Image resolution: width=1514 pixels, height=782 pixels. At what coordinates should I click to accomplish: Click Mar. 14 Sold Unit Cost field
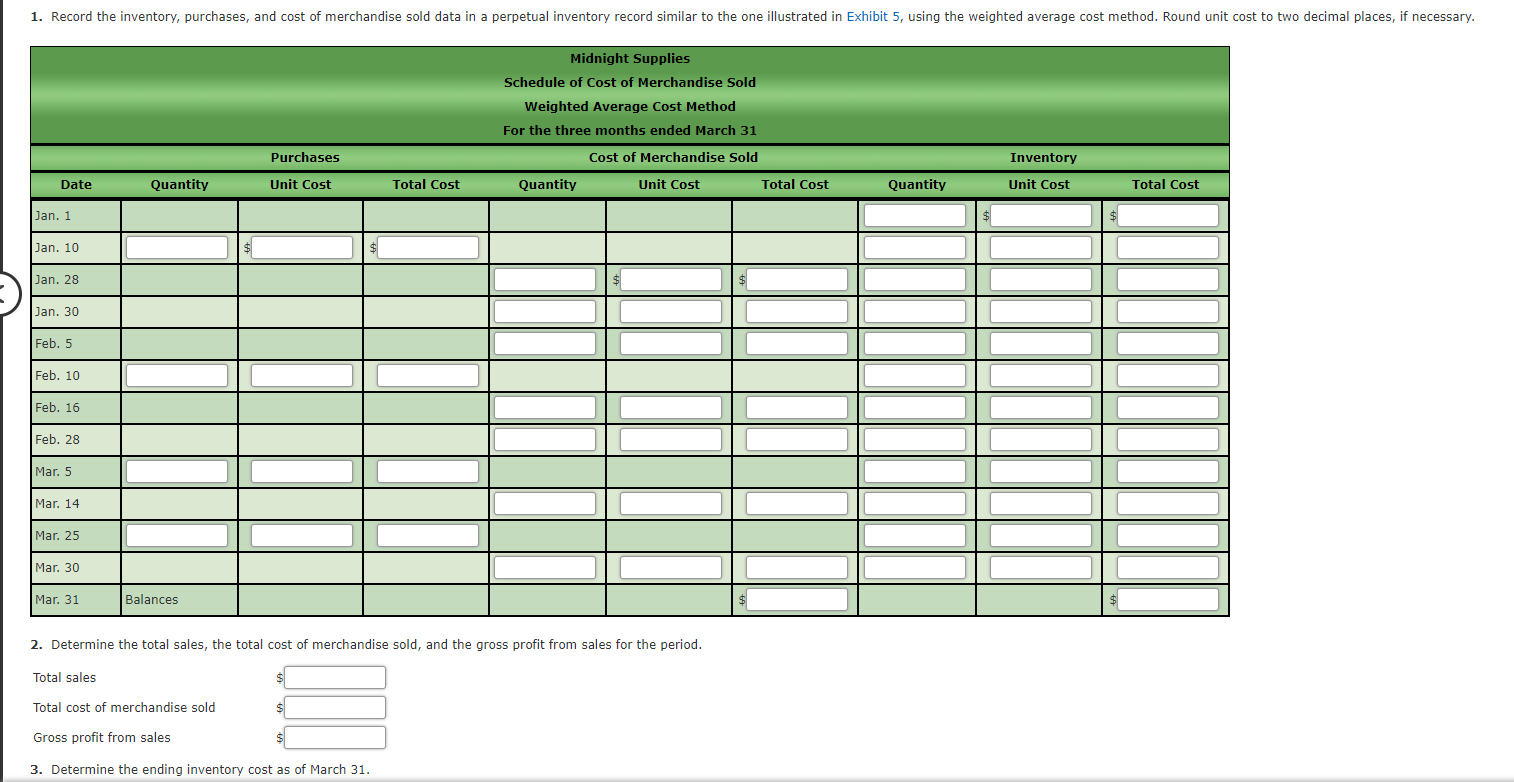(671, 503)
